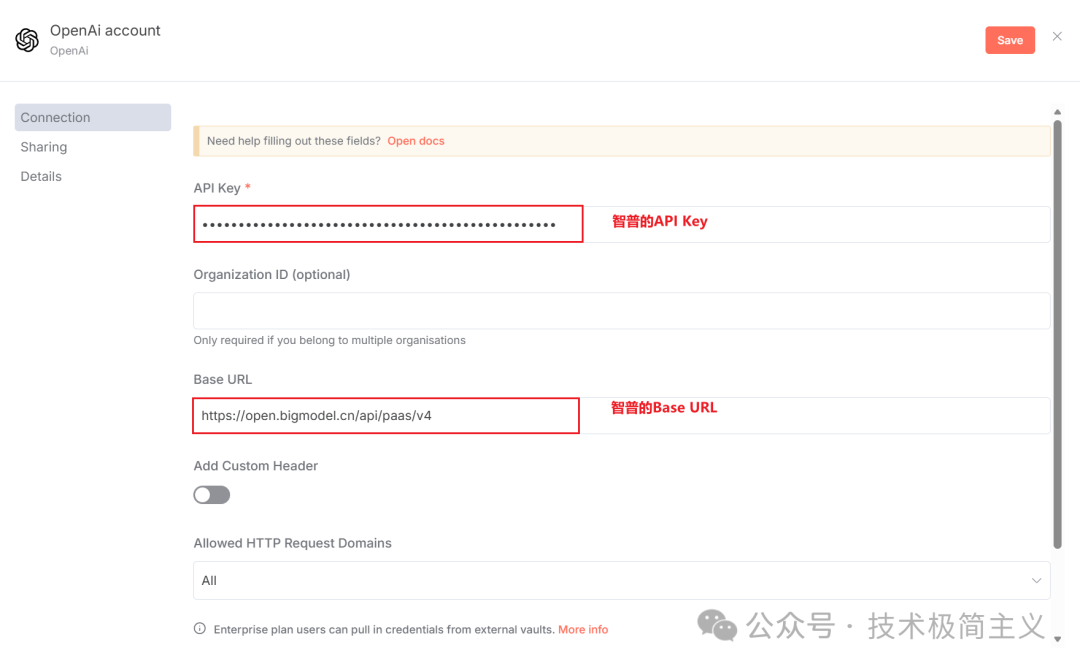Screen dimensions: 1080x669
Task: Click the scrollbar down arrow
Action: point(1057,639)
